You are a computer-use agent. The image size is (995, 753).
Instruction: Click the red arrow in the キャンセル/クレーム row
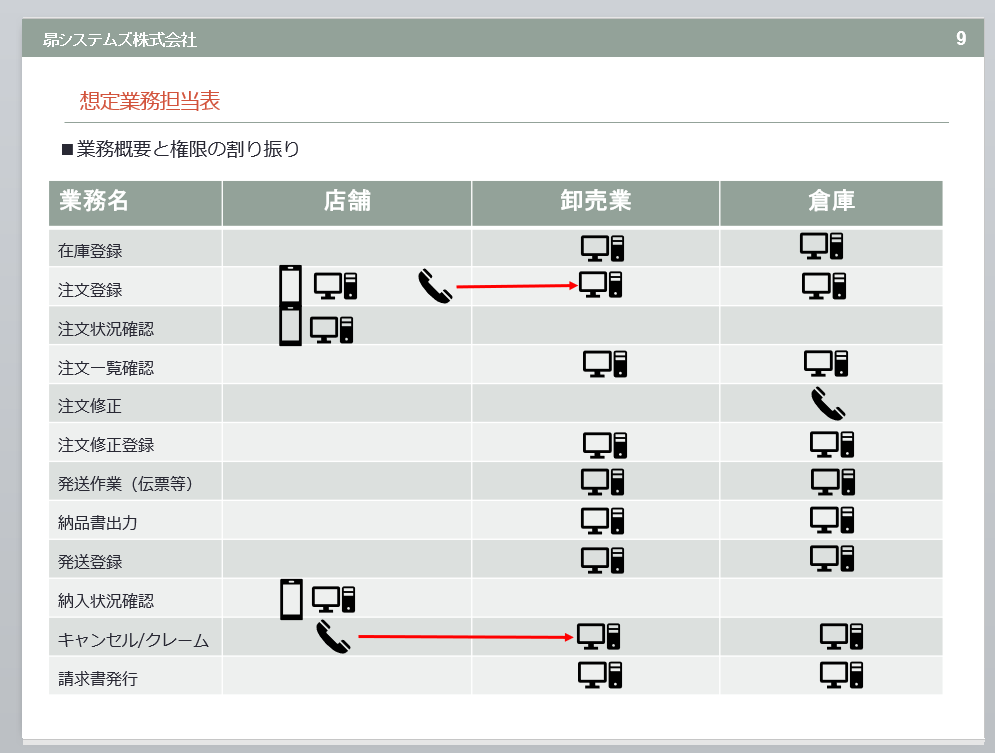pyautogui.click(x=466, y=636)
